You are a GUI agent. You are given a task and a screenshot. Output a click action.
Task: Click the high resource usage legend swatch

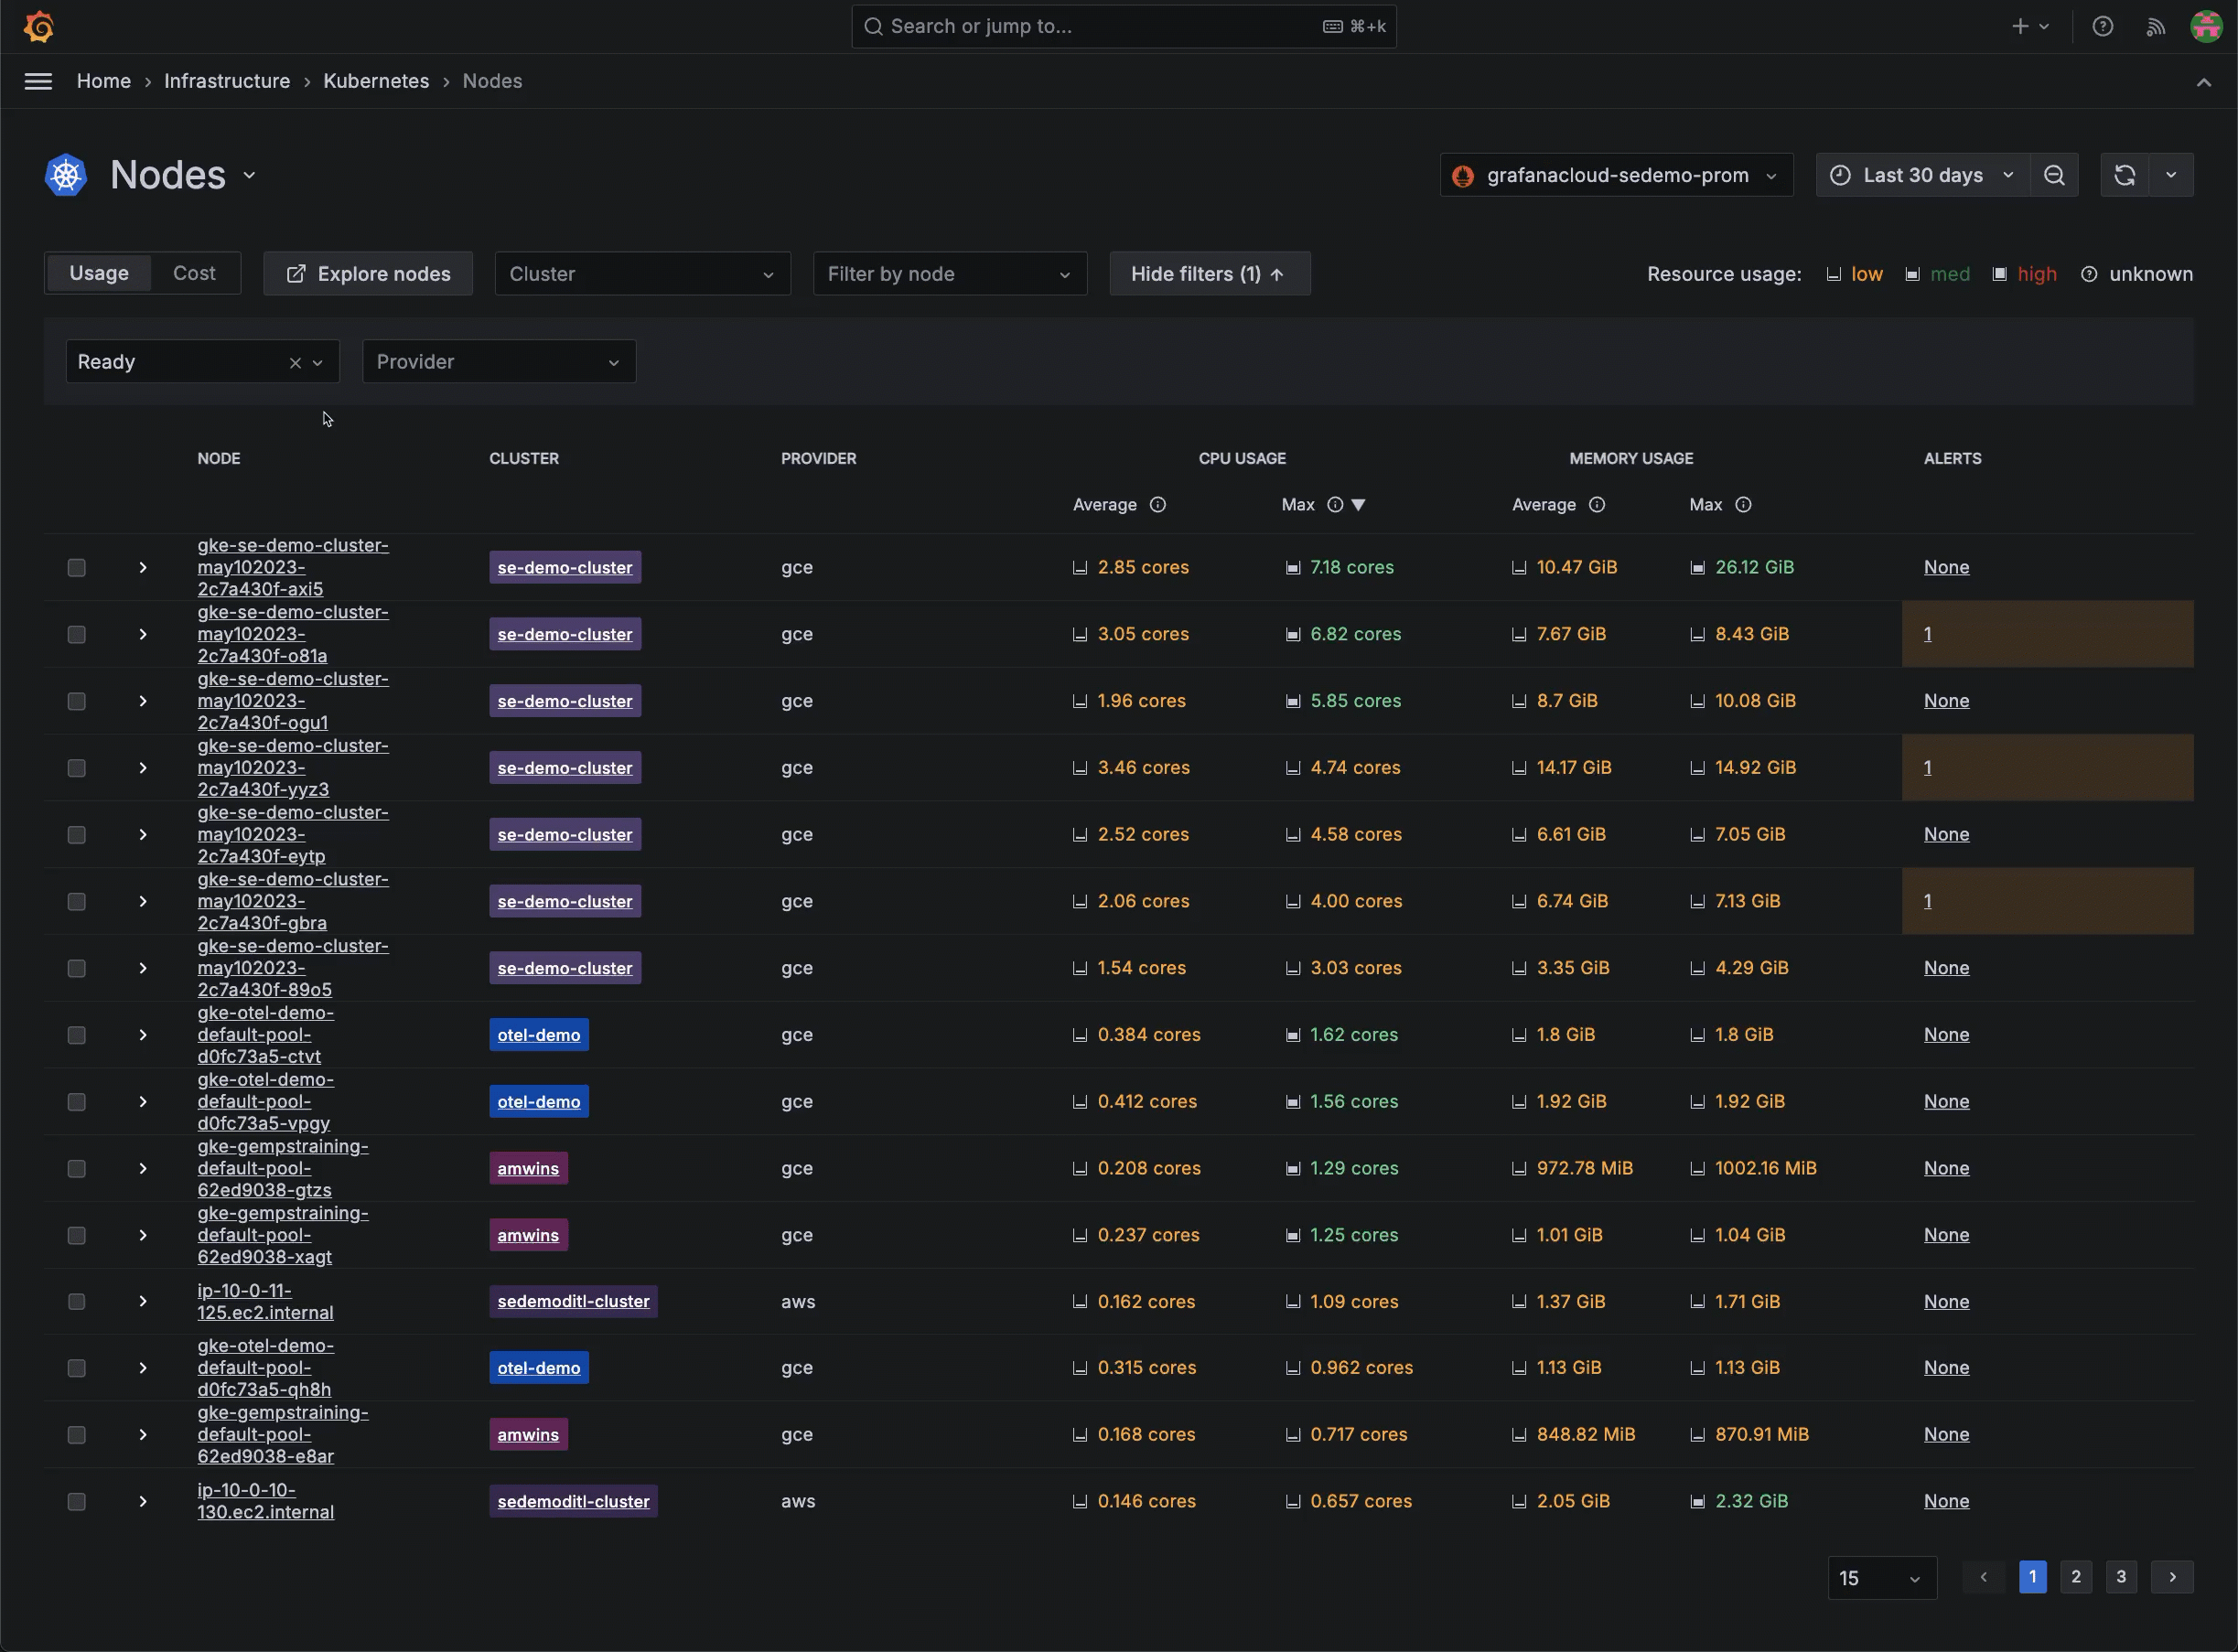tap(2000, 273)
